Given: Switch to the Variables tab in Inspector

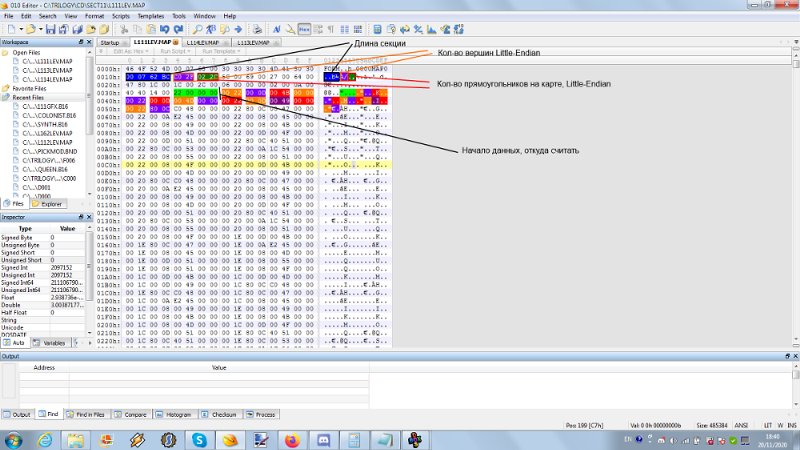Looking at the screenshot, I should click(50, 343).
